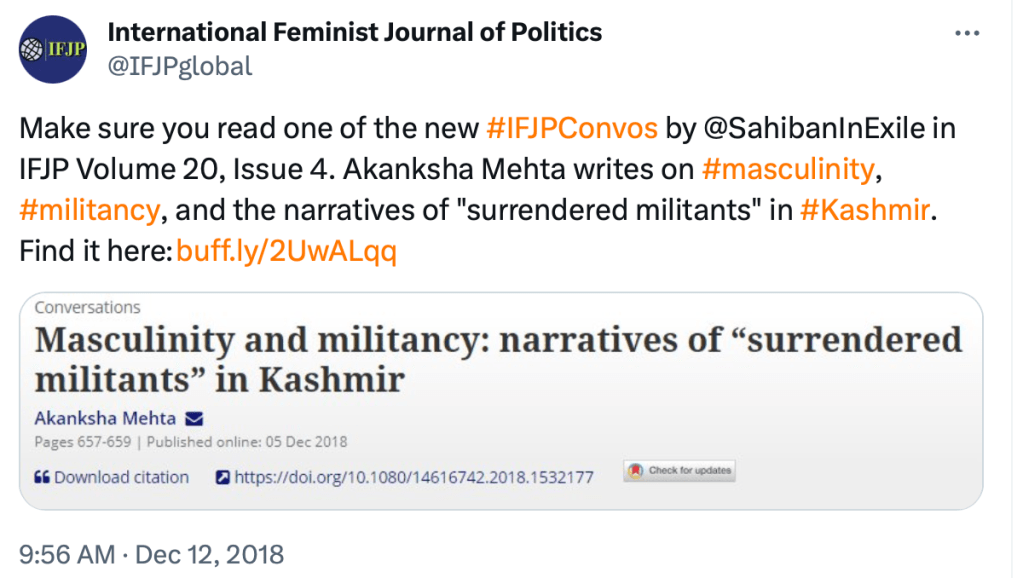Click author name Akanksha Mehta
Screen dimensions: 1023x578
tap(107, 418)
